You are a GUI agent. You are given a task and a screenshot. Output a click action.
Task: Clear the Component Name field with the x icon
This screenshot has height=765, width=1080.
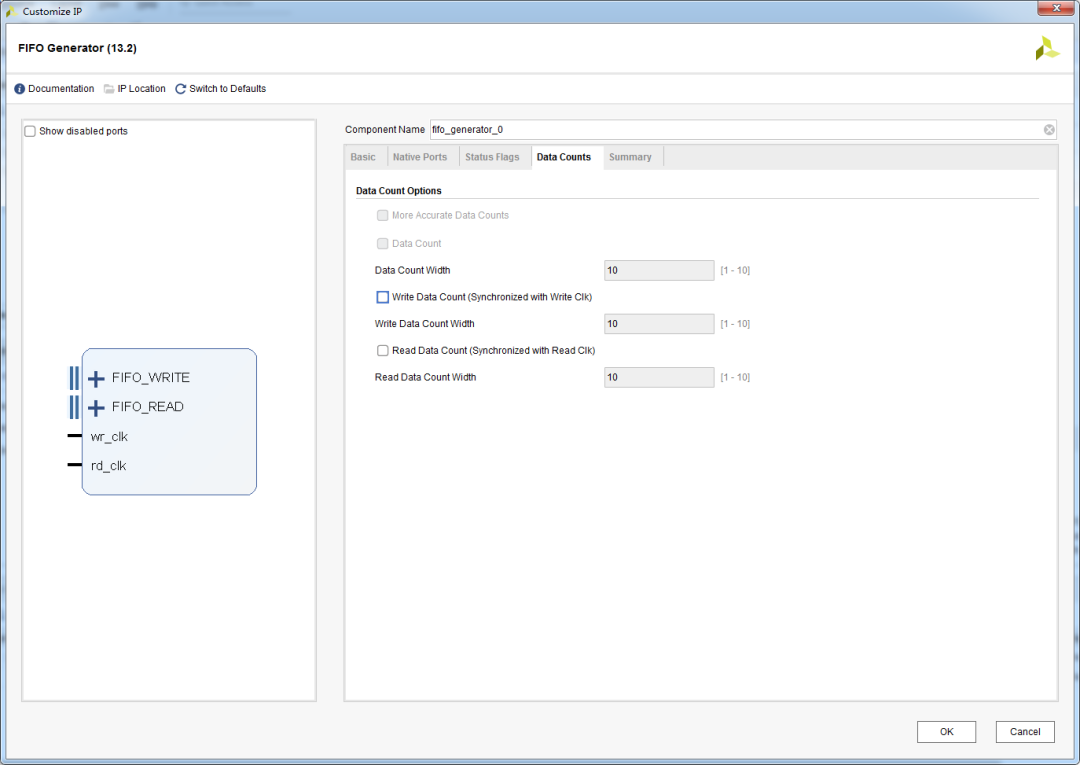pyautogui.click(x=1049, y=129)
